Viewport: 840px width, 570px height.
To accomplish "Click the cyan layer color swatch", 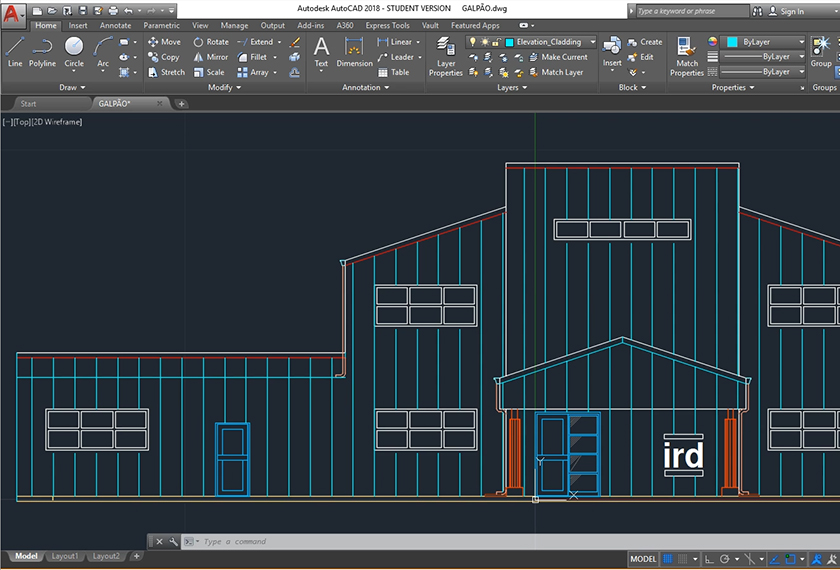I will click(509, 43).
